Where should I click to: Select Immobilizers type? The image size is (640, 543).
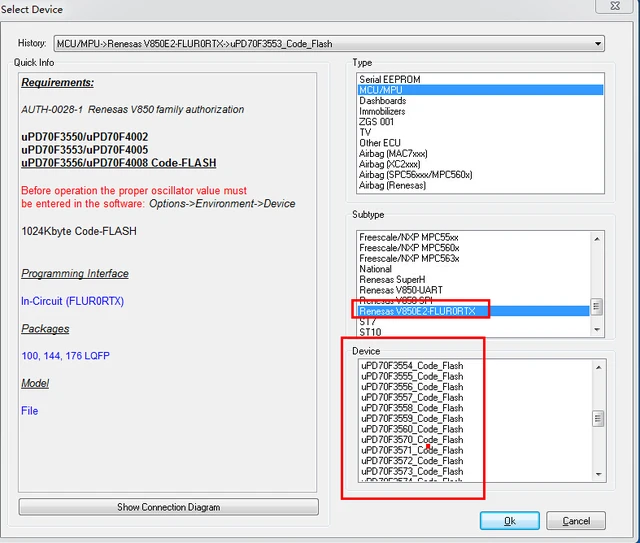coord(480,111)
